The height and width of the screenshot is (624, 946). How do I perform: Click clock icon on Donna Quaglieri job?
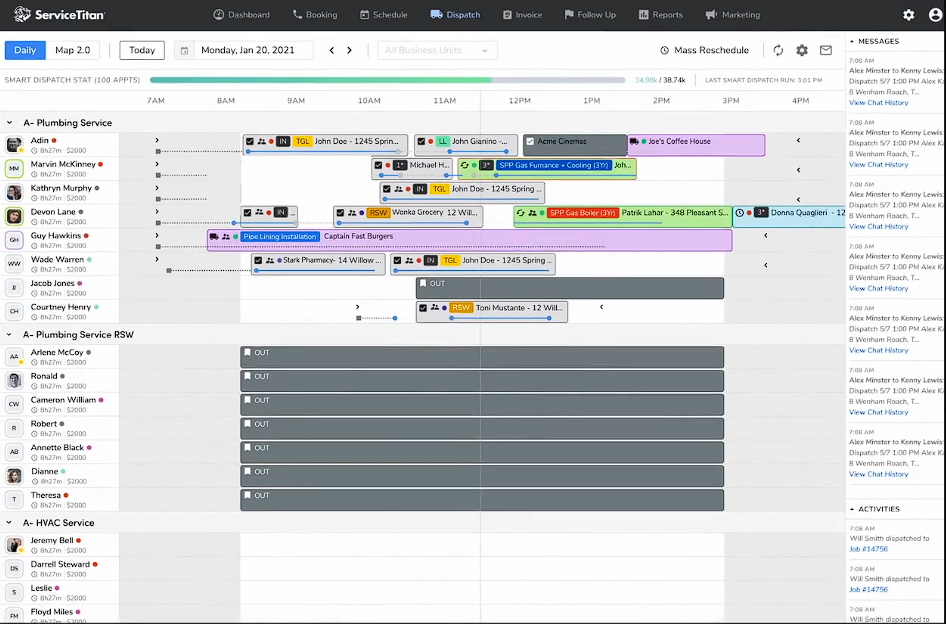pyautogui.click(x=740, y=212)
